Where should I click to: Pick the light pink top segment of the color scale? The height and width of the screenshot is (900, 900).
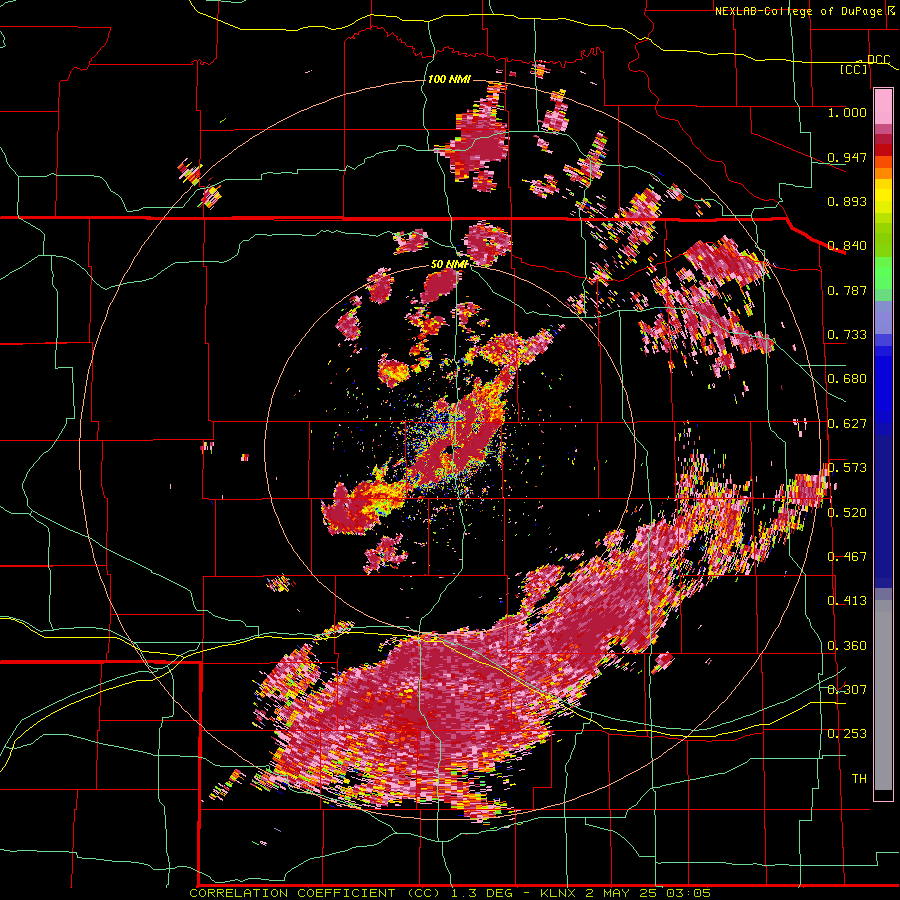pos(883,106)
